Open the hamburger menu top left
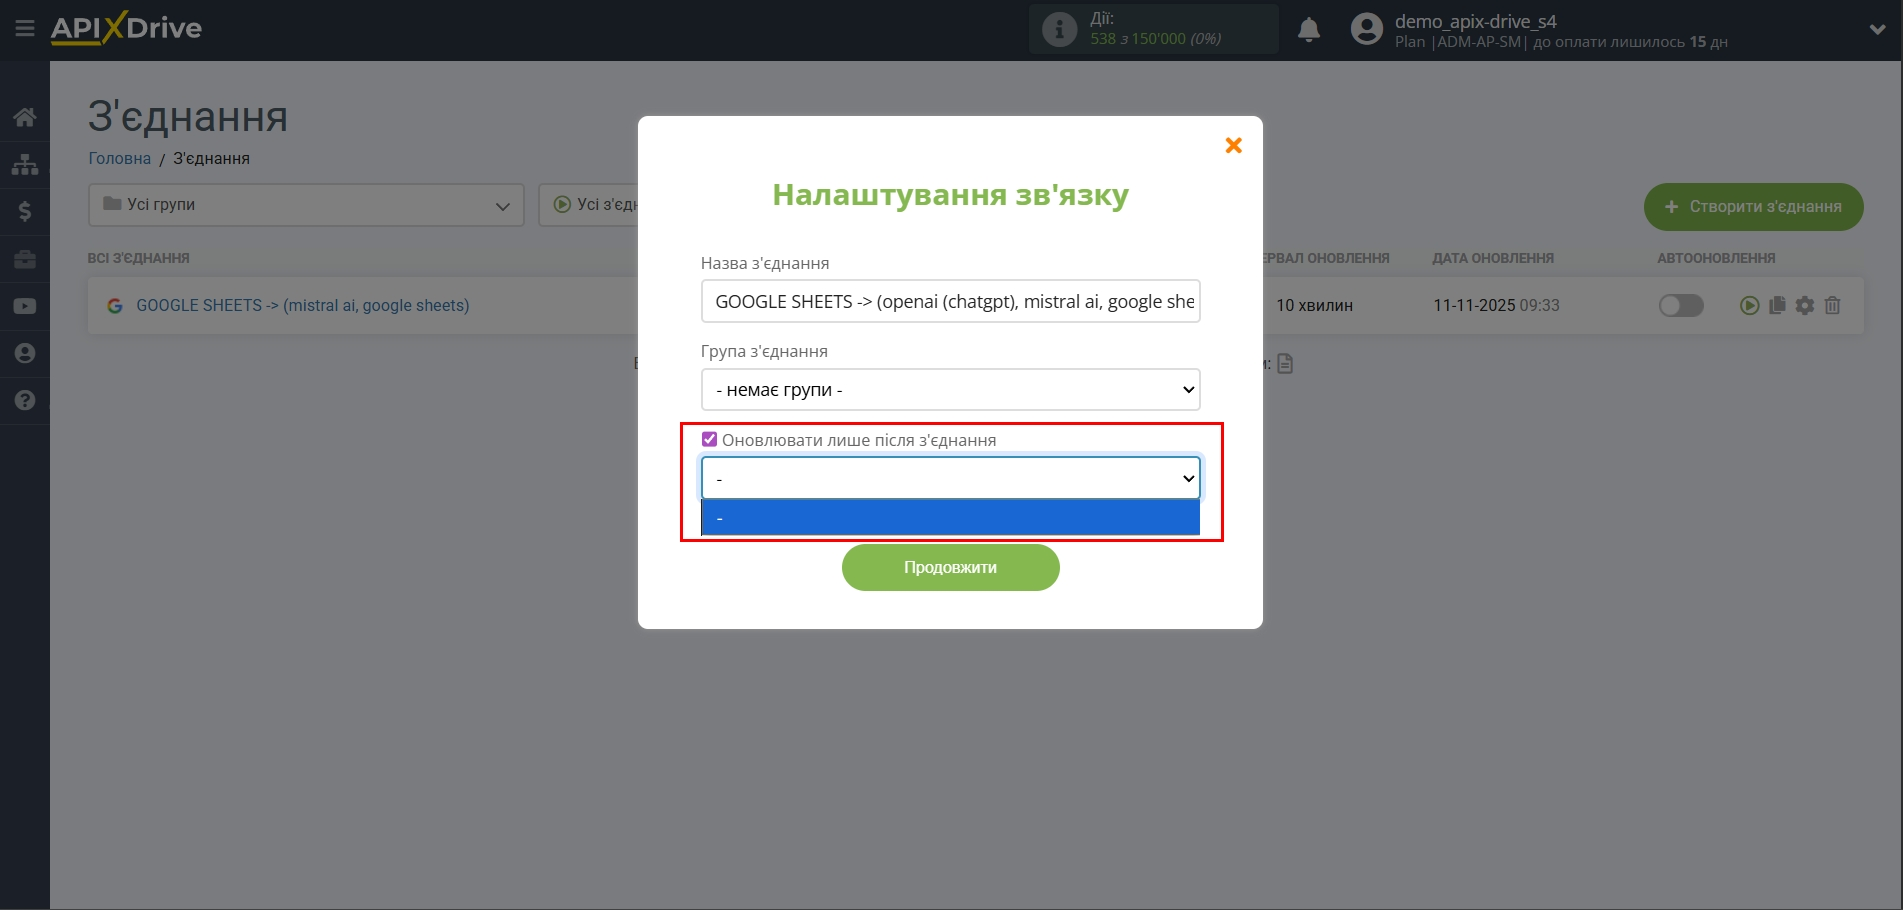Screen dimensions: 1903x910 coord(24,28)
